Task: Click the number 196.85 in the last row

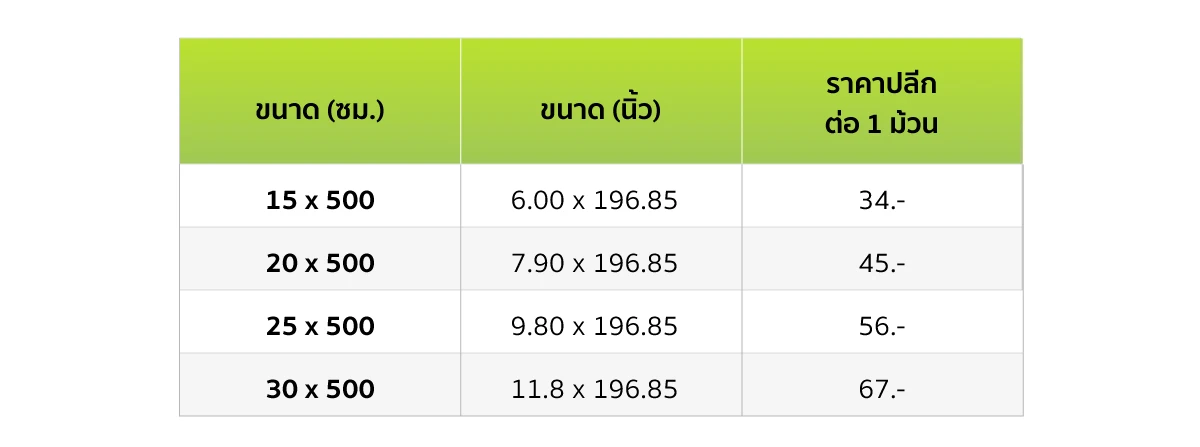Action: 636,390
